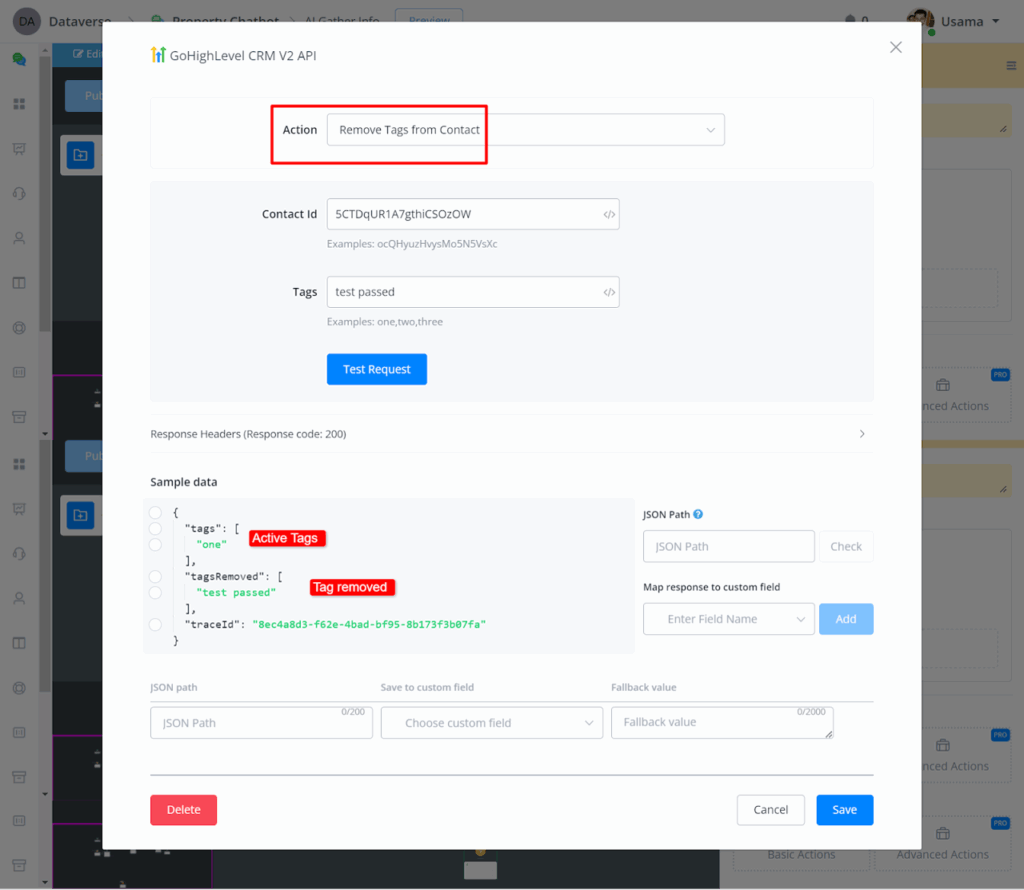The image size is (1024, 890).
Task: Click the Test Request button
Action: pyautogui.click(x=376, y=369)
